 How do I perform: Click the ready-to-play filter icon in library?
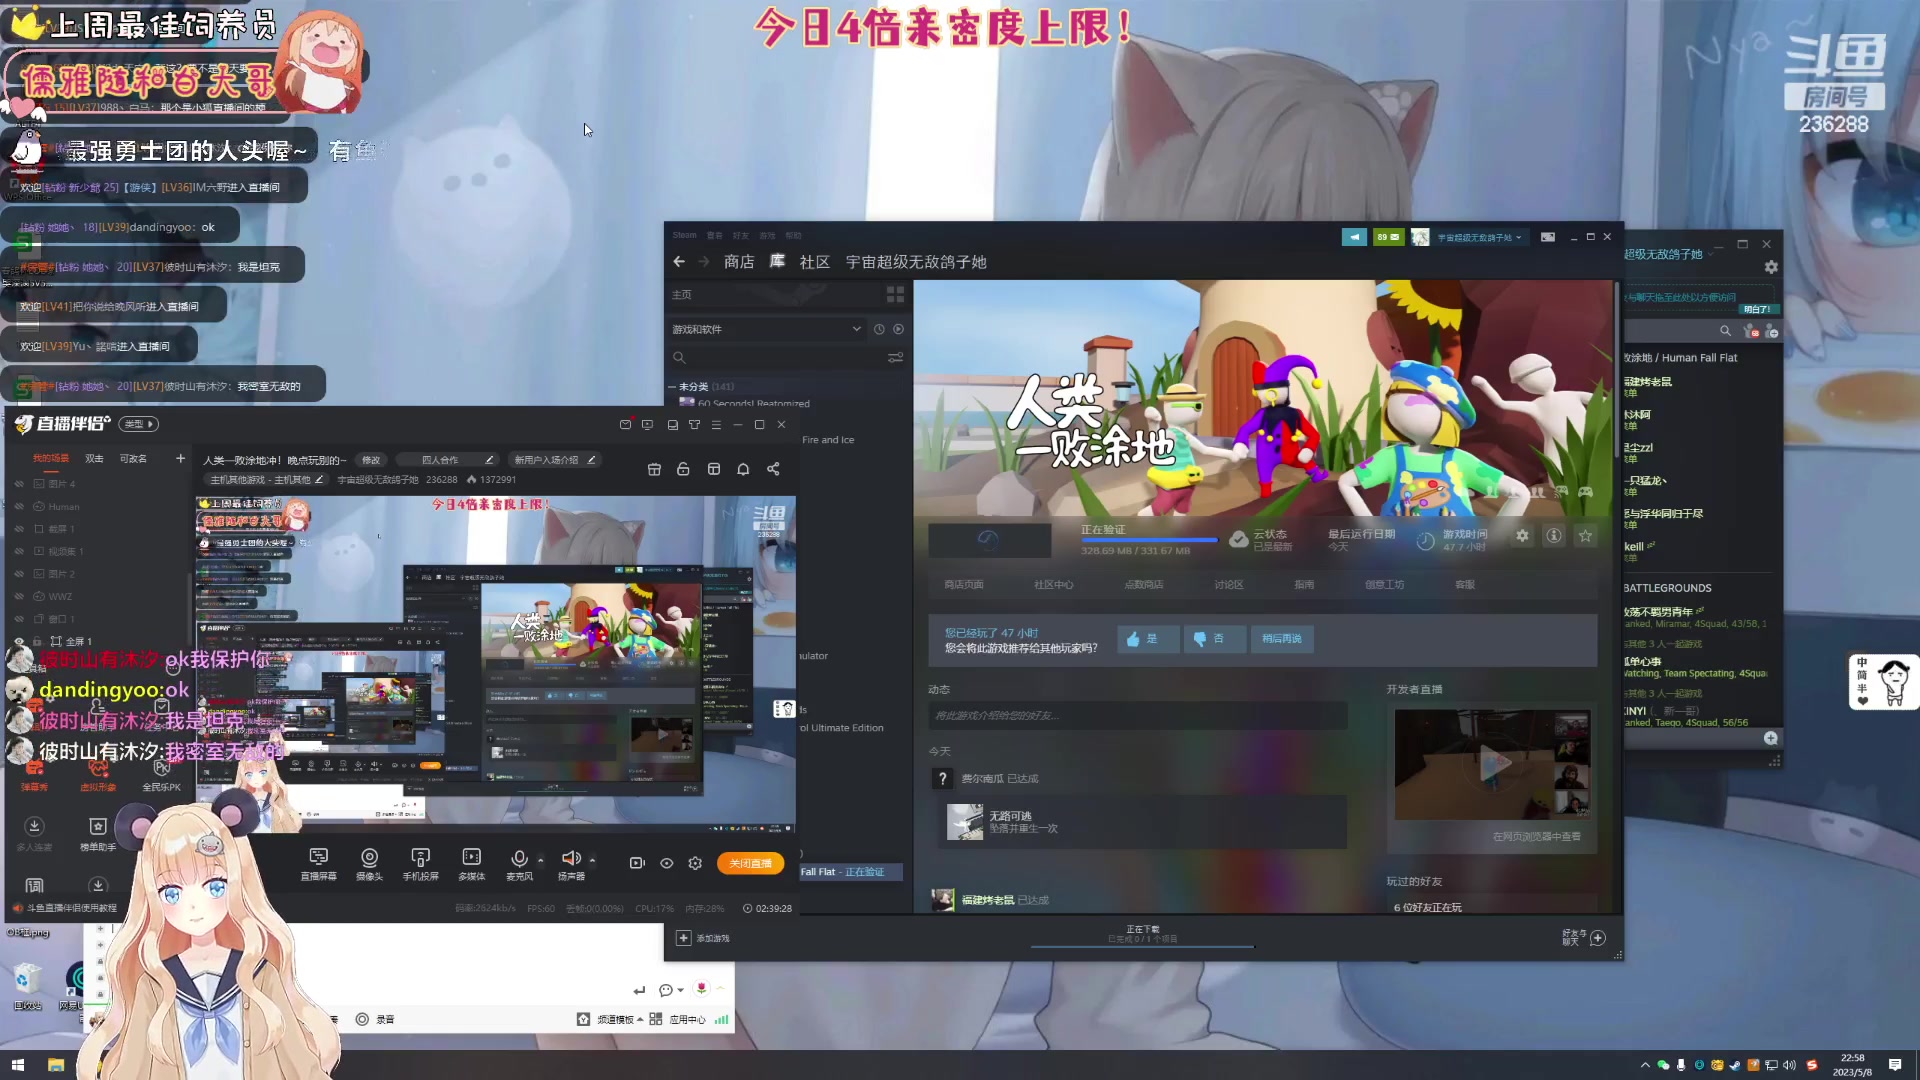pos(898,329)
